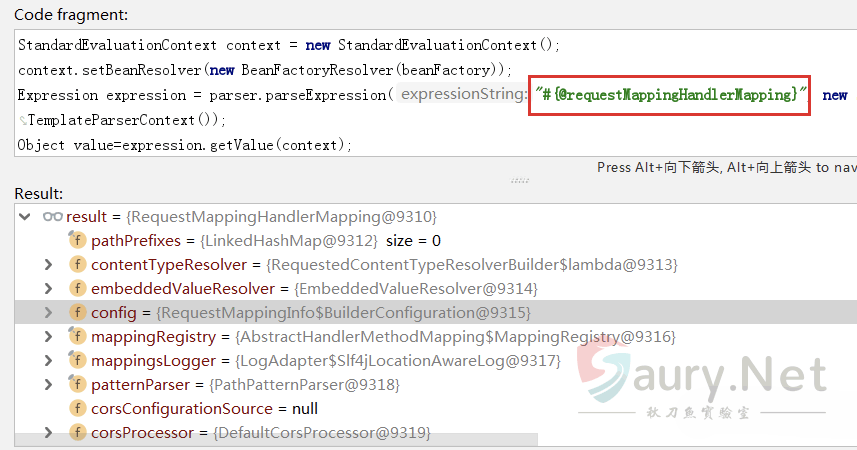Image resolution: width=857 pixels, height=450 pixels.
Task: Collapse the result root node
Action: pyautogui.click(x=25, y=216)
